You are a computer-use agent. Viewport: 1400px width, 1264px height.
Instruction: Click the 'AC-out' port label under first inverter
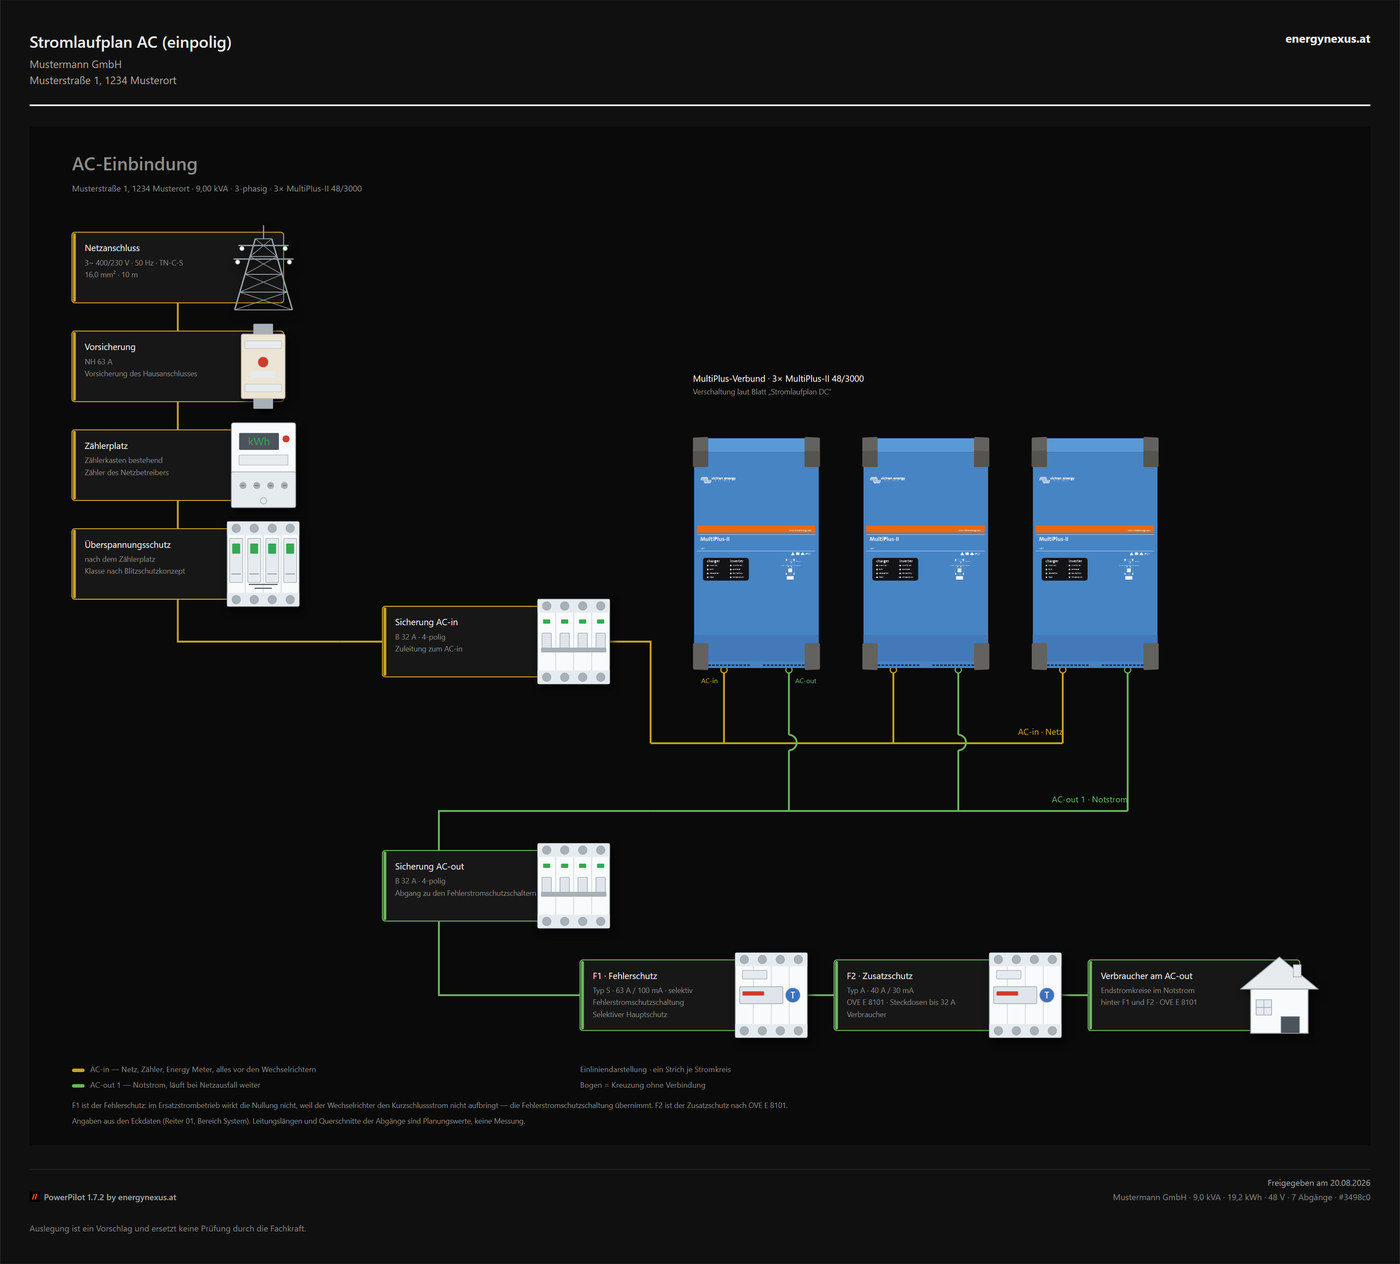click(x=805, y=681)
